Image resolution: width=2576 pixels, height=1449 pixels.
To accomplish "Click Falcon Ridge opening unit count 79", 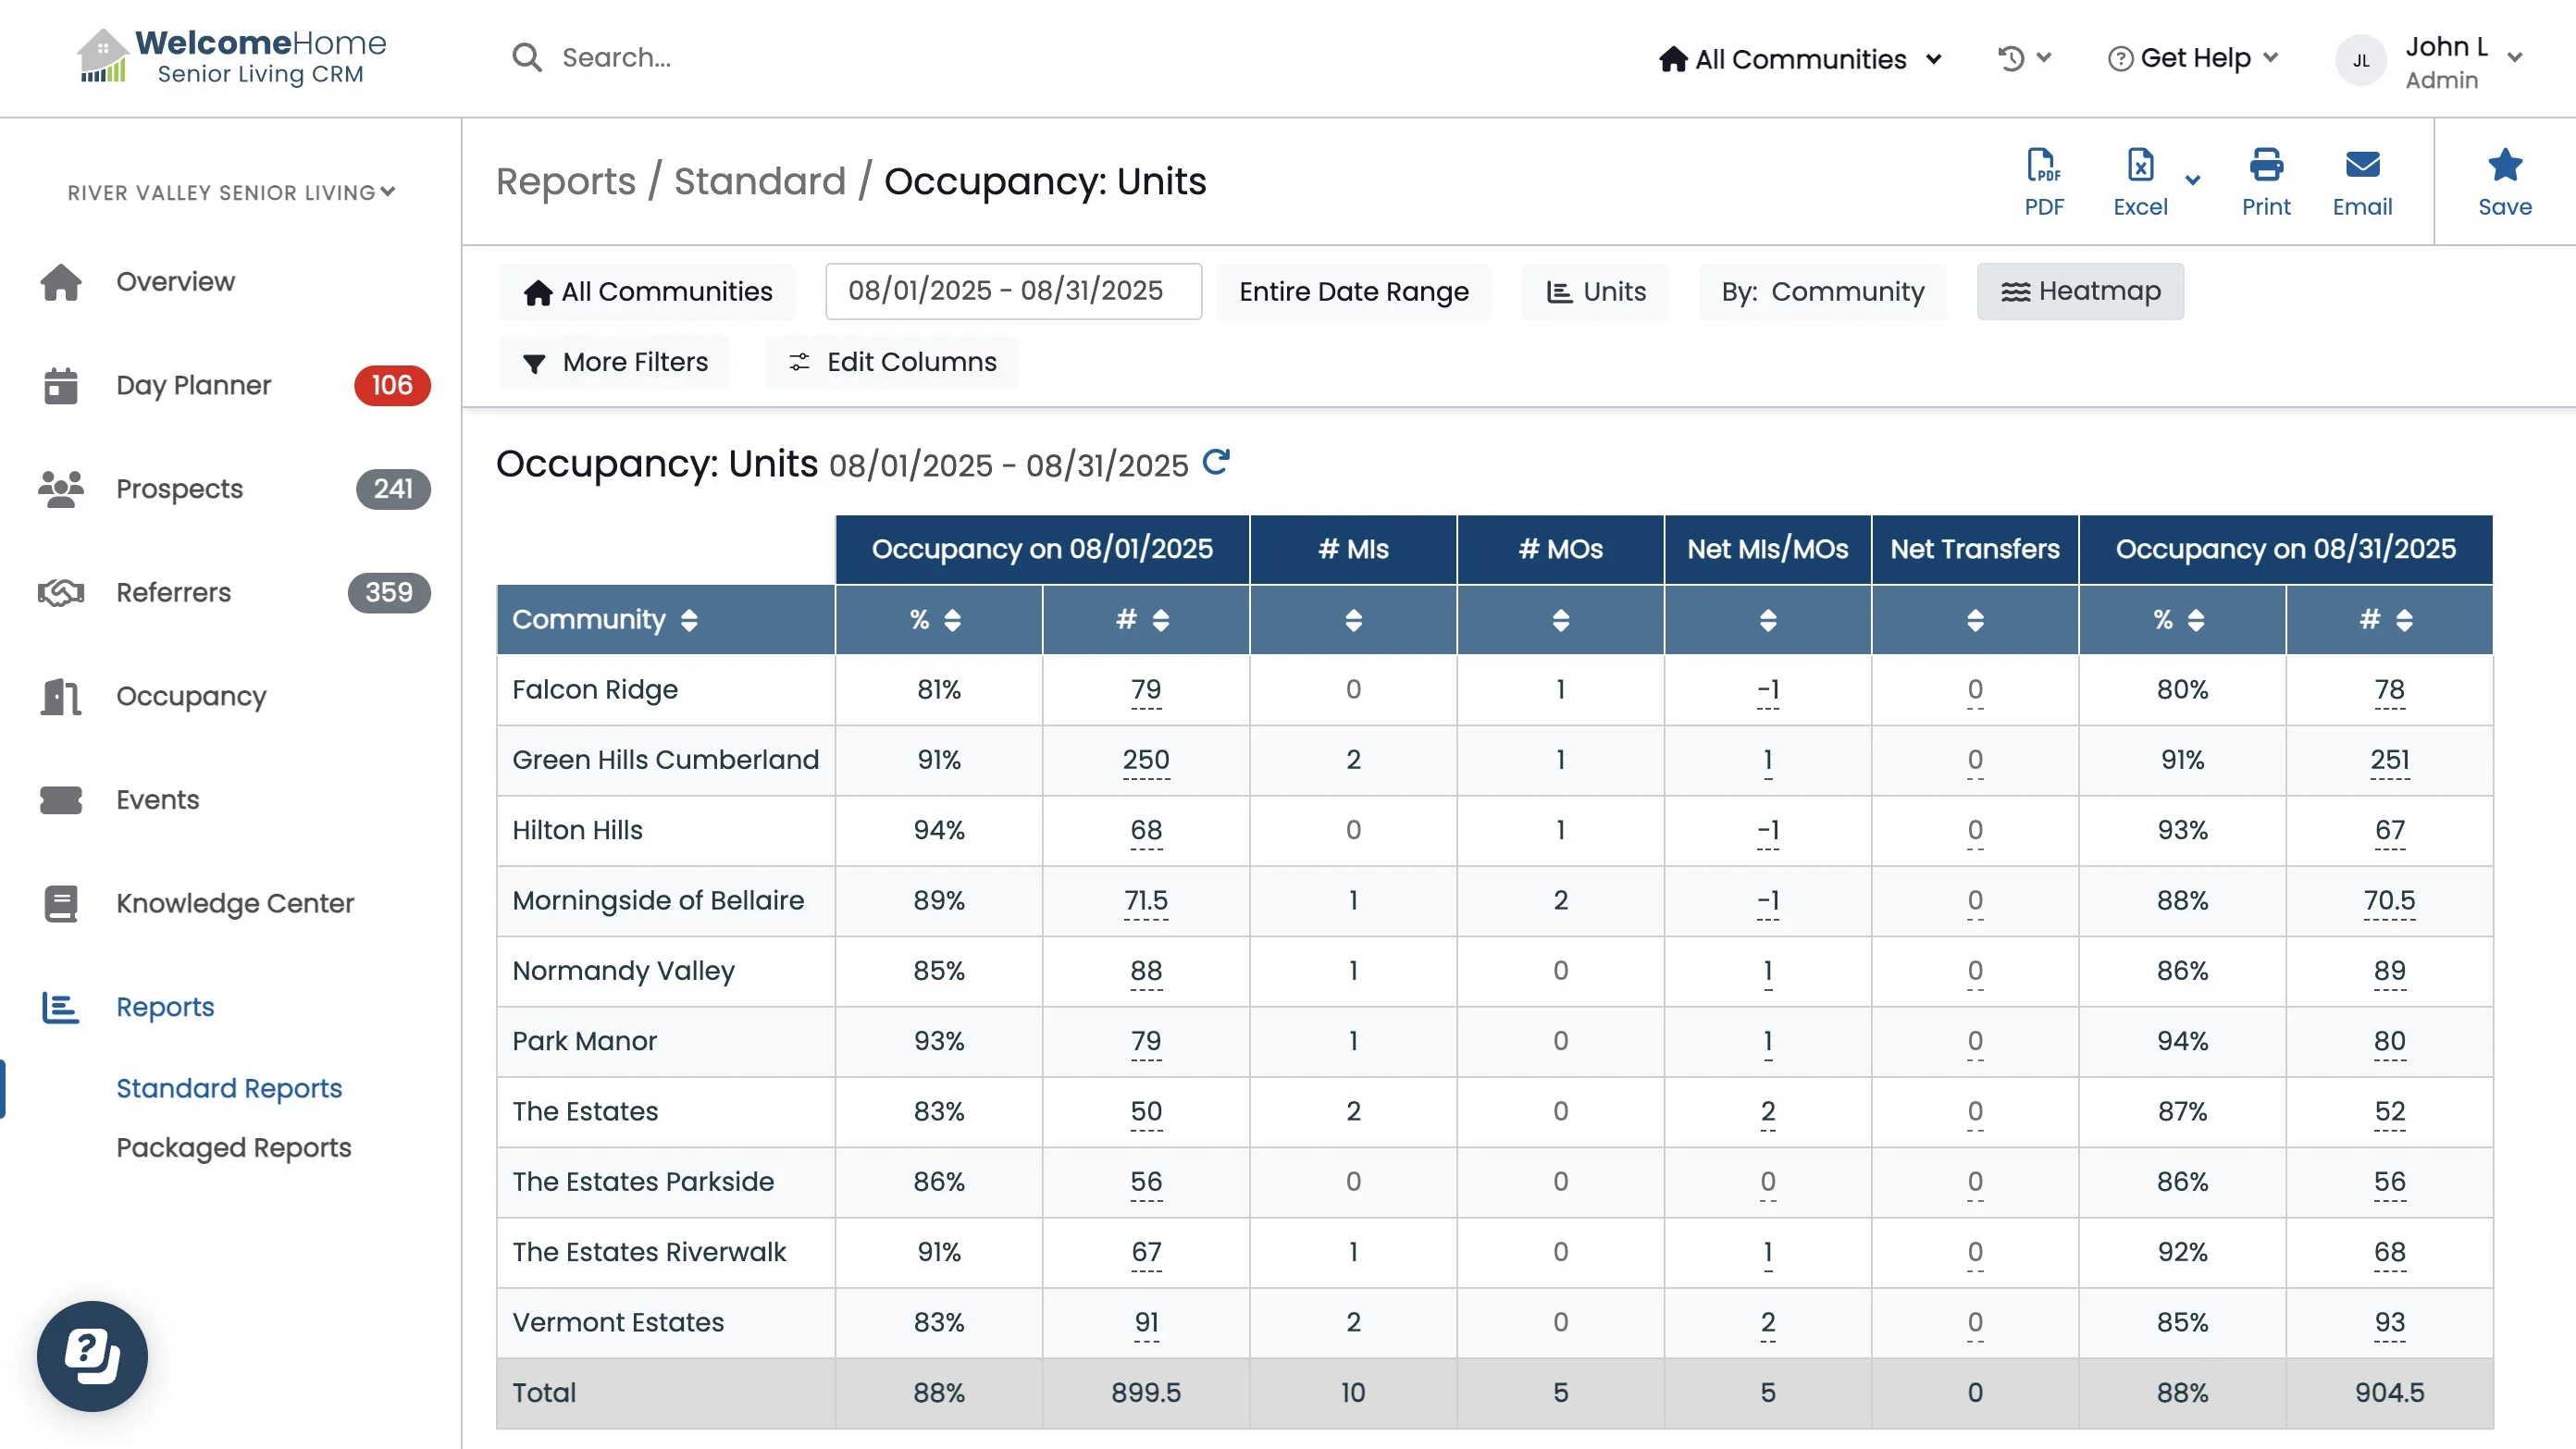I will click(1145, 689).
